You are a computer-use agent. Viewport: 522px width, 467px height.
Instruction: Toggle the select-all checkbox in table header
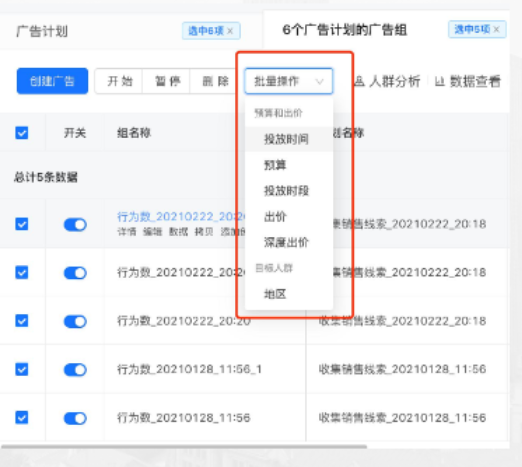click(22, 133)
